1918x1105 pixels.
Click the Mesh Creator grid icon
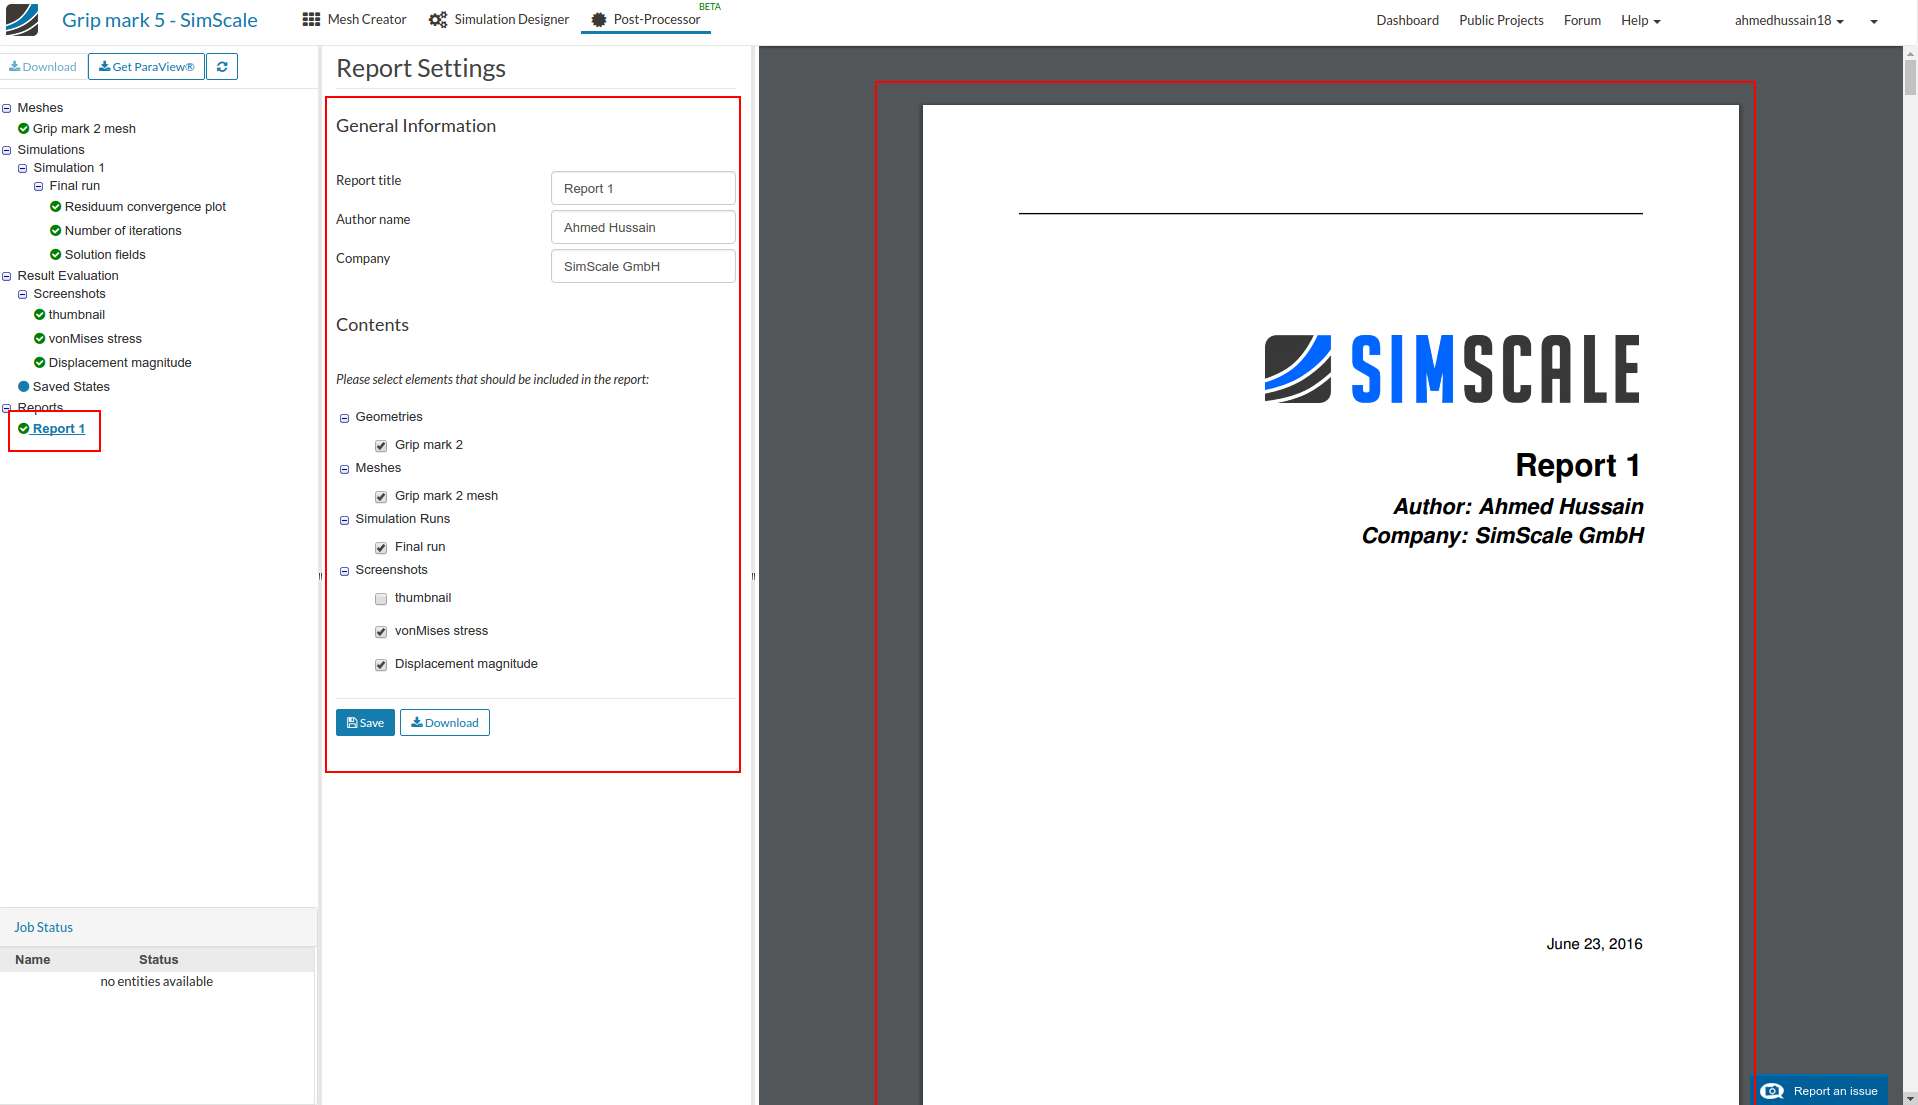tap(311, 19)
